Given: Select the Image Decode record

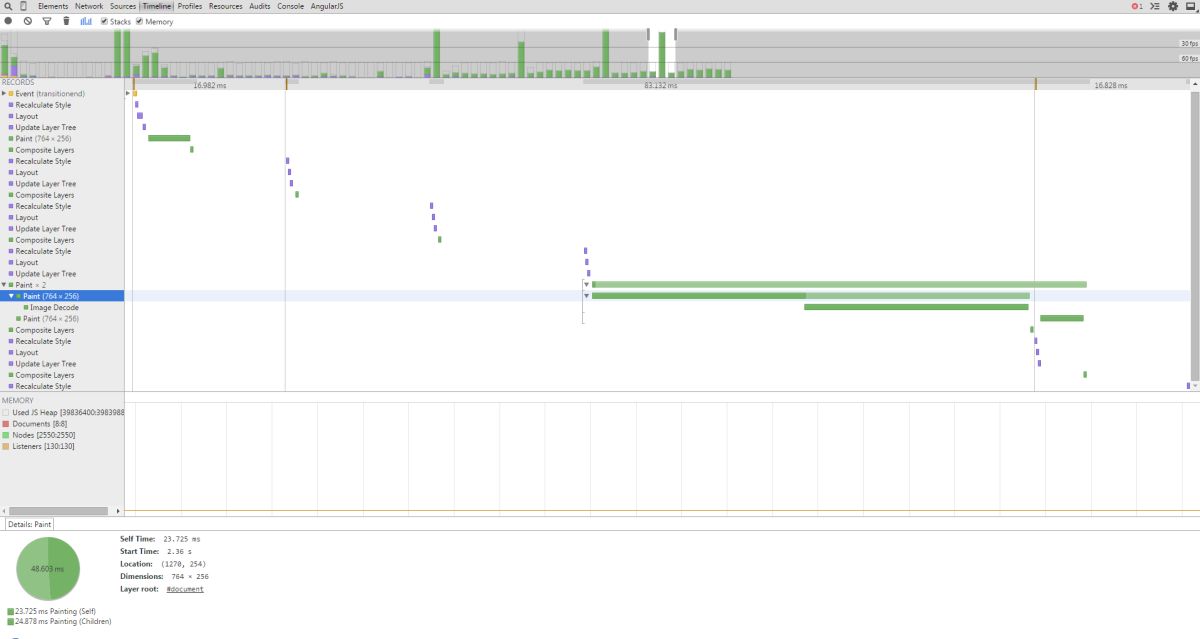Looking at the screenshot, I should tap(62, 307).
